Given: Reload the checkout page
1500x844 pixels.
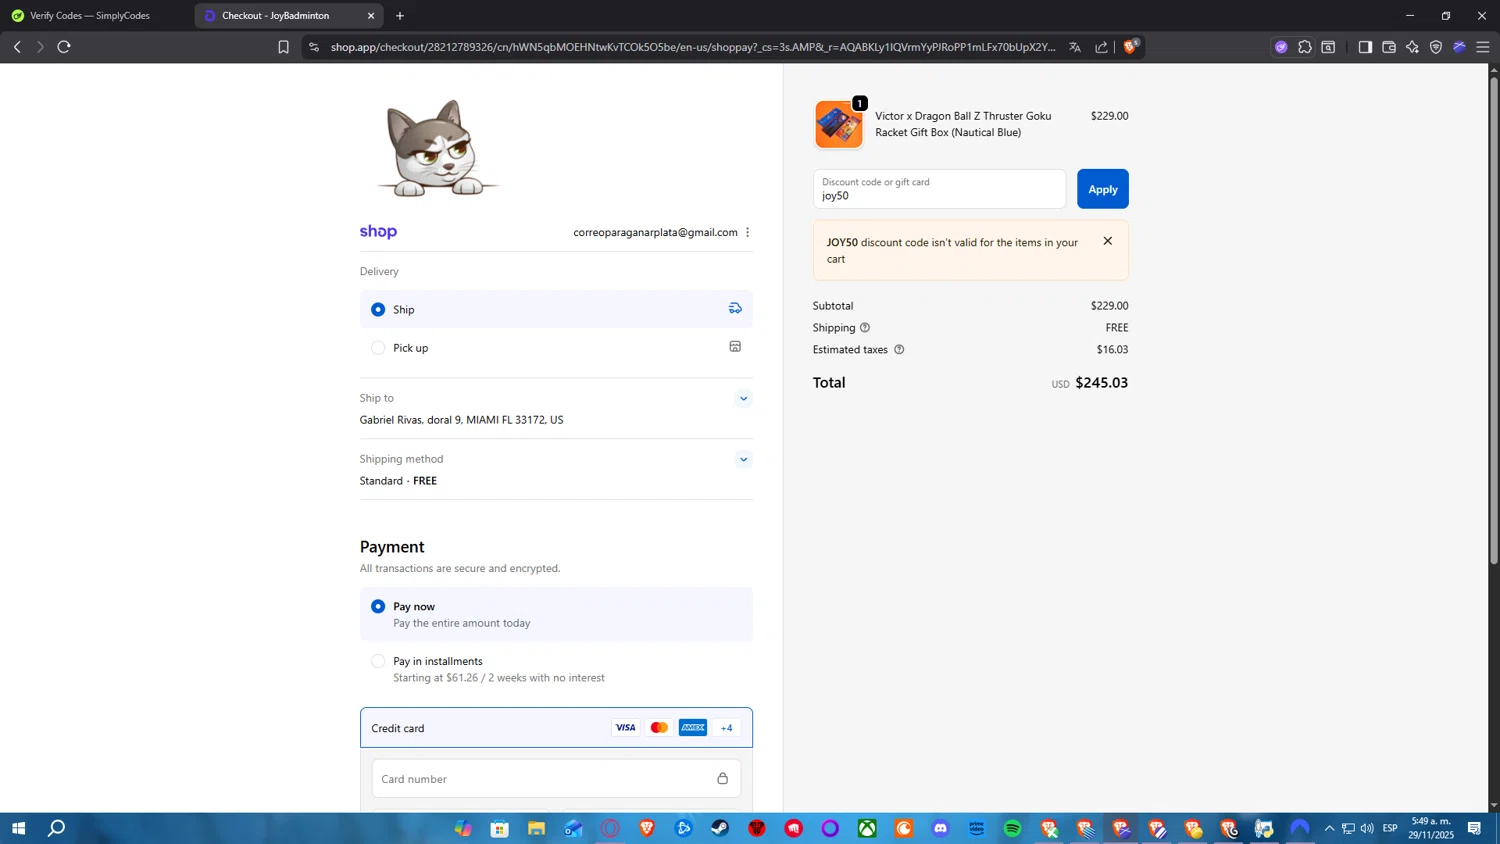Looking at the screenshot, I should pos(64,47).
